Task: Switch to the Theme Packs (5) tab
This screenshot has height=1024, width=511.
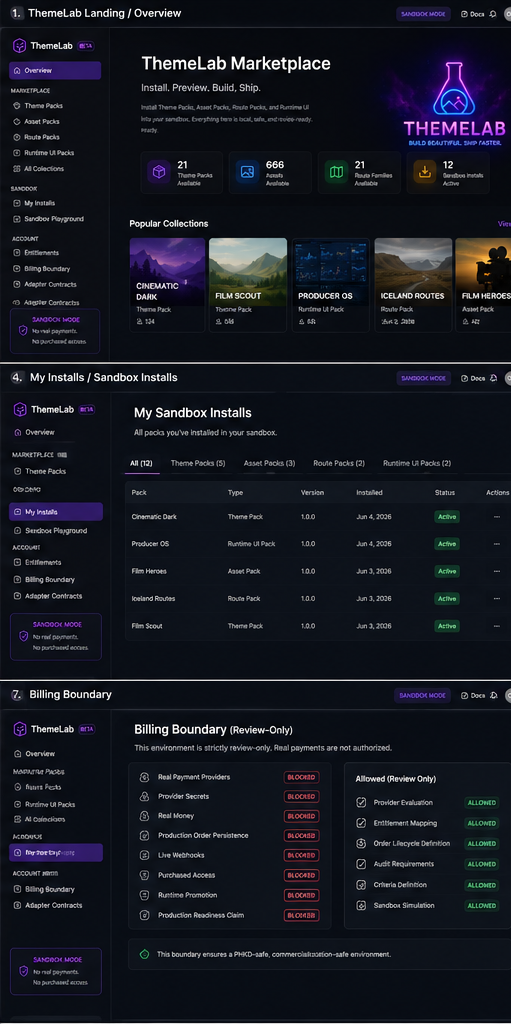Action: click(x=198, y=463)
